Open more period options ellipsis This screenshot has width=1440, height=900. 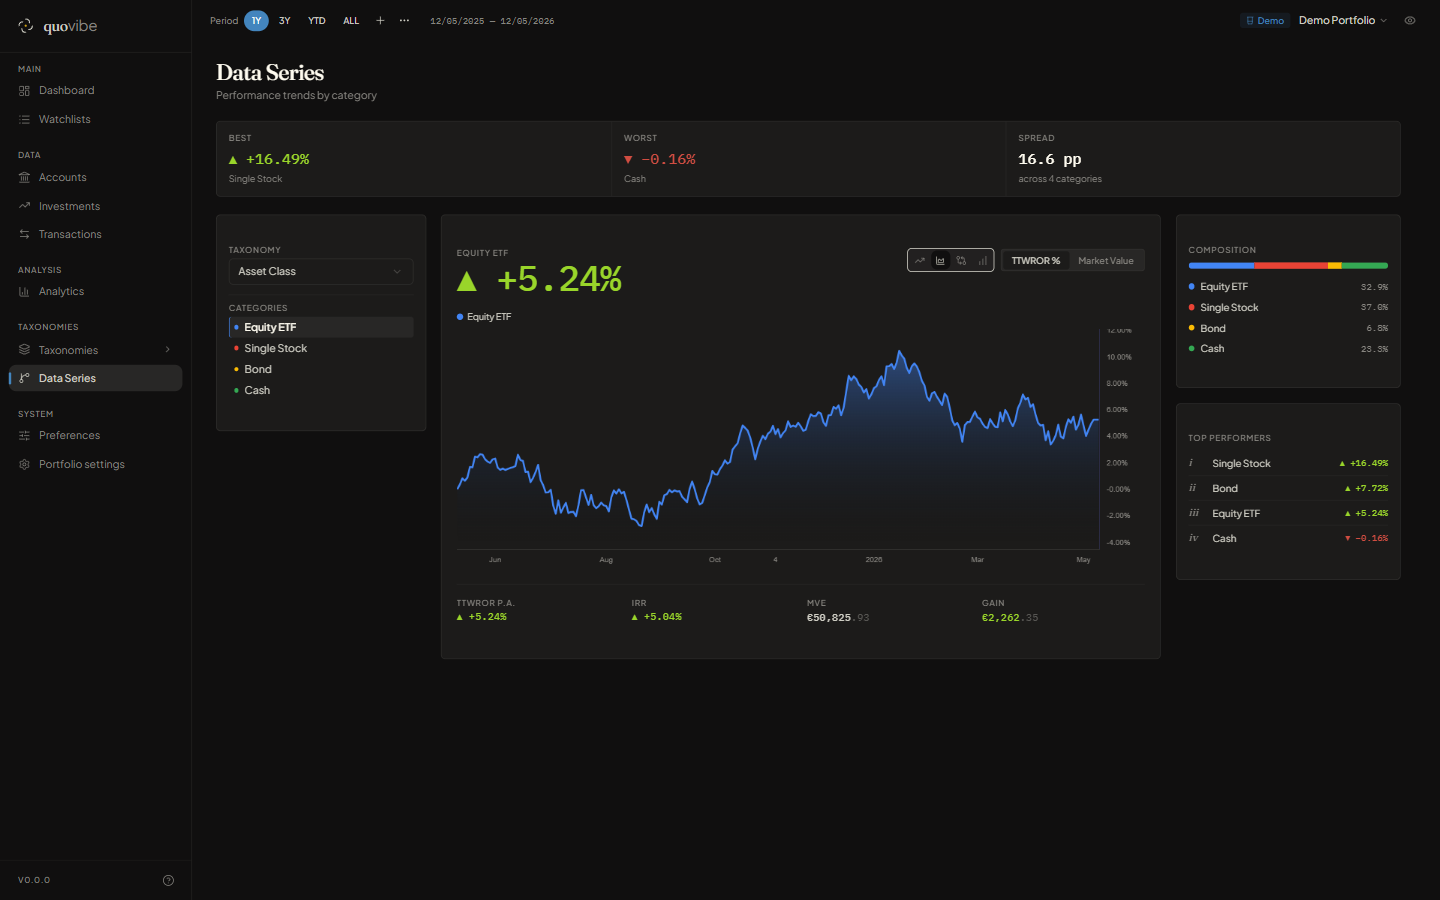[404, 20]
